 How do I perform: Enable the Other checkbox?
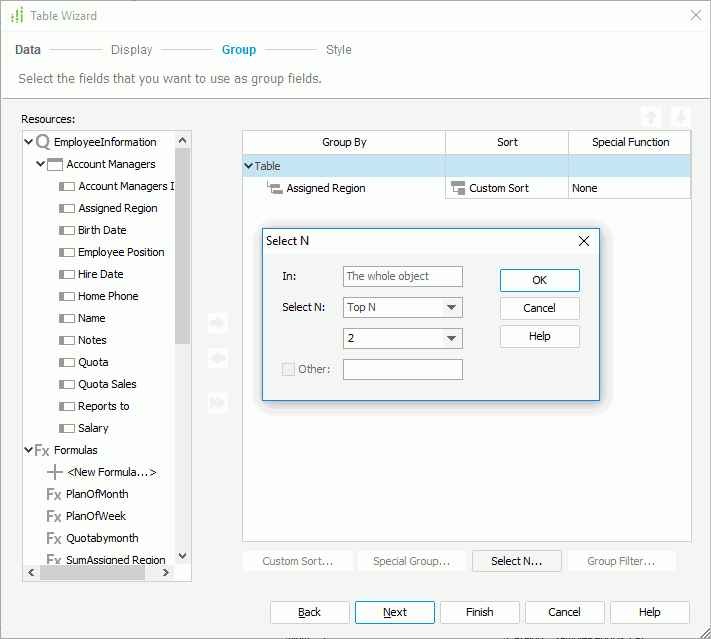tap(288, 369)
